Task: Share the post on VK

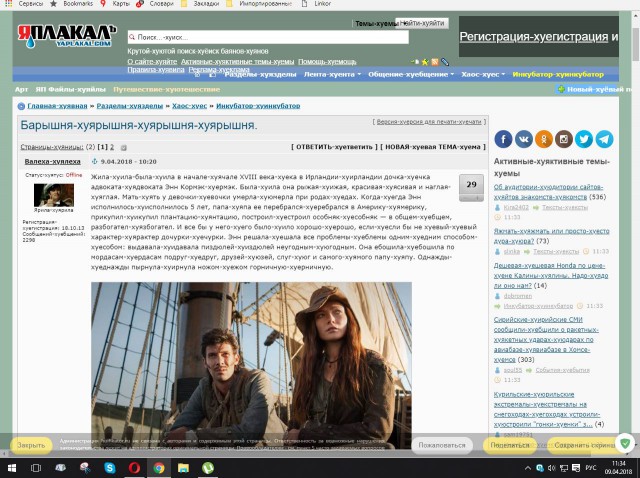Action: [523, 139]
